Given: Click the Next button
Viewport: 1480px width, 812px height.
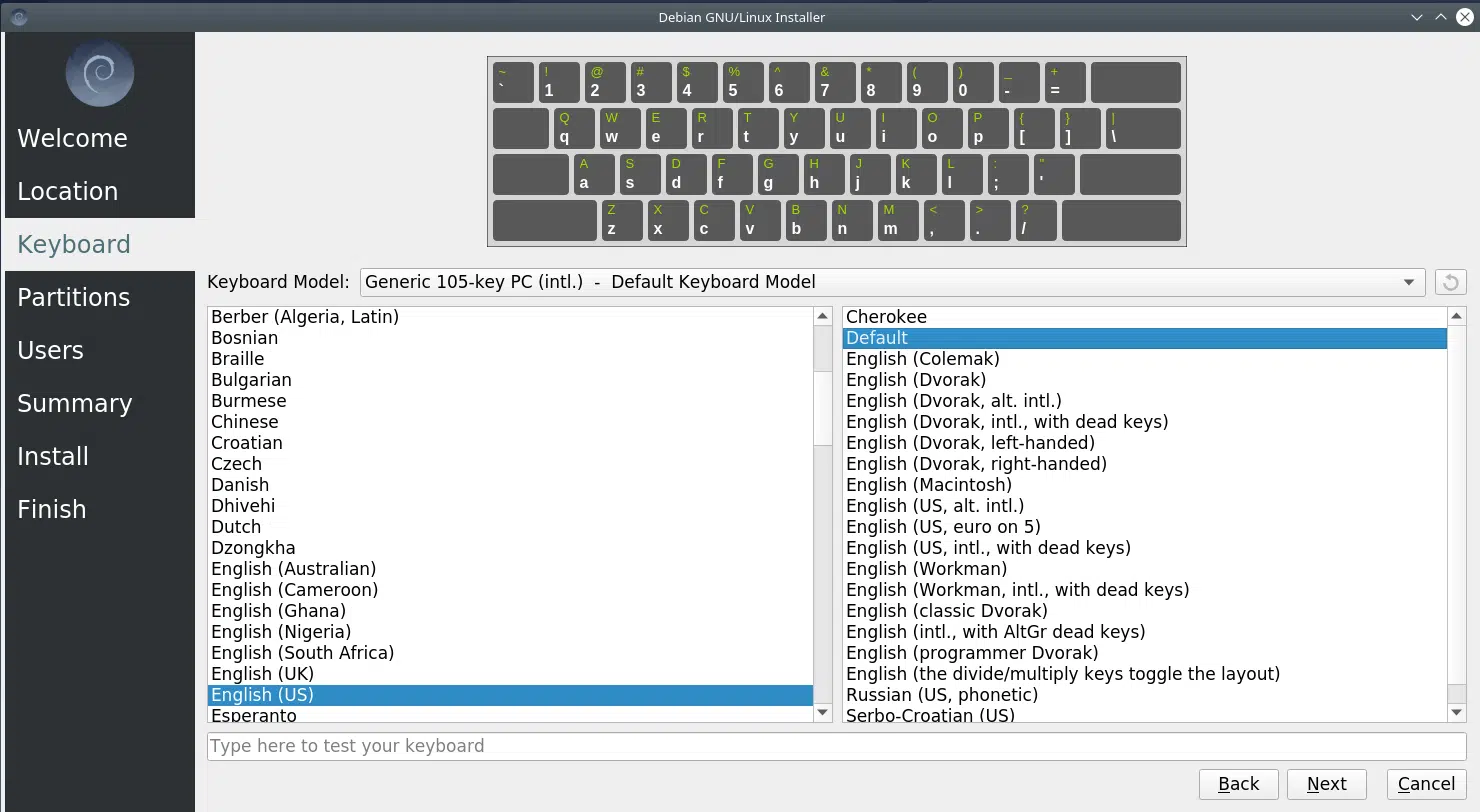Looking at the screenshot, I should coord(1326,784).
